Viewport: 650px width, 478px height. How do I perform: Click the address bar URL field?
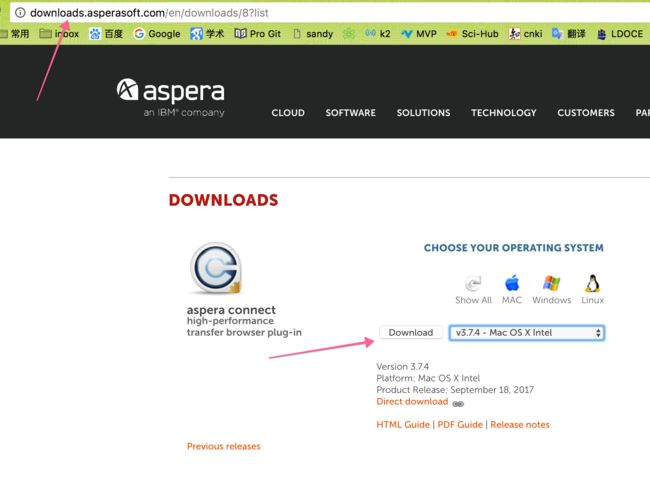click(x=330, y=13)
